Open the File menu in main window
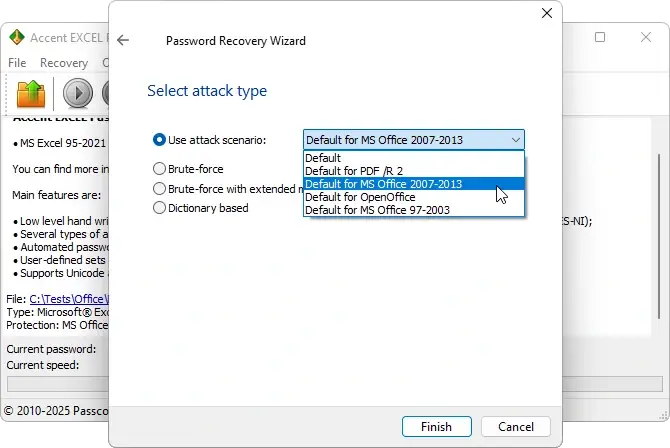This screenshot has width=670, height=448. click(x=17, y=63)
